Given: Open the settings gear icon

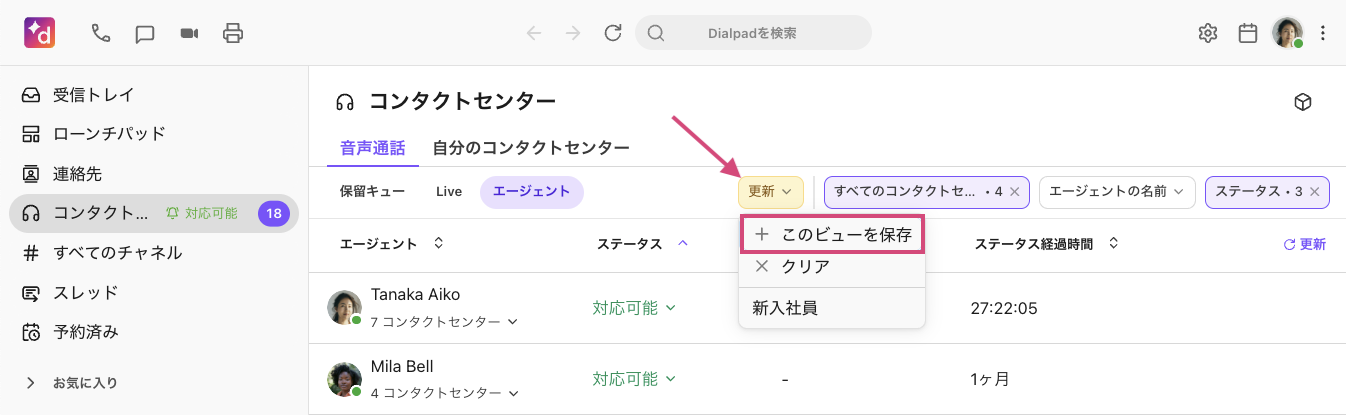Looking at the screenshot, I should (1207, 33).
